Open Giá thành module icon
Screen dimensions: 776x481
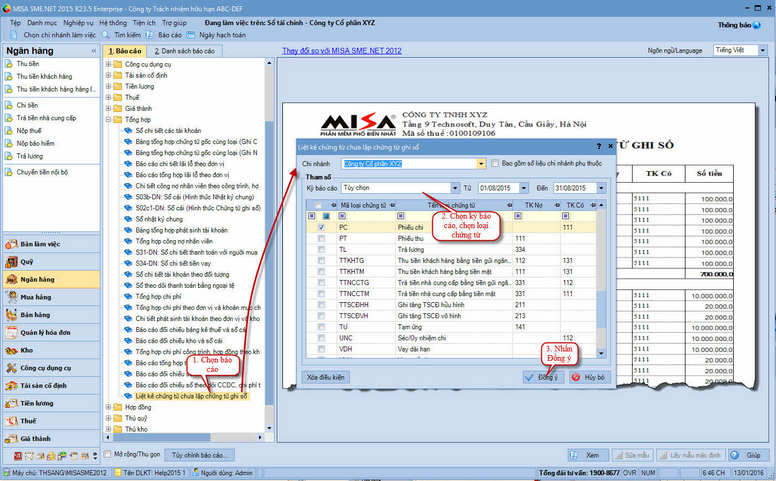[x=11, y=438]
